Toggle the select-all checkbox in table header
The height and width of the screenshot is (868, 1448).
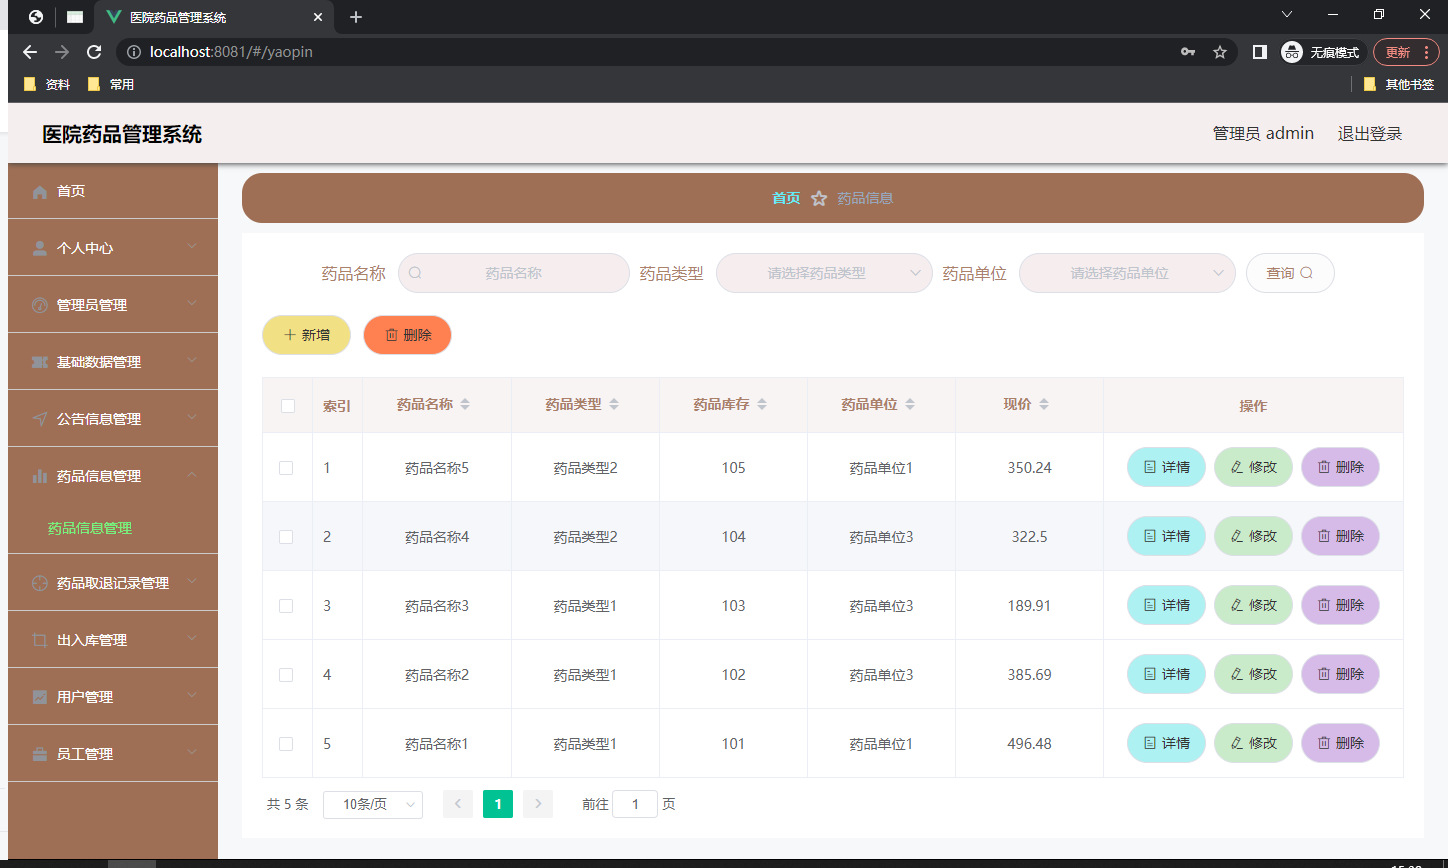pos(287,406)
